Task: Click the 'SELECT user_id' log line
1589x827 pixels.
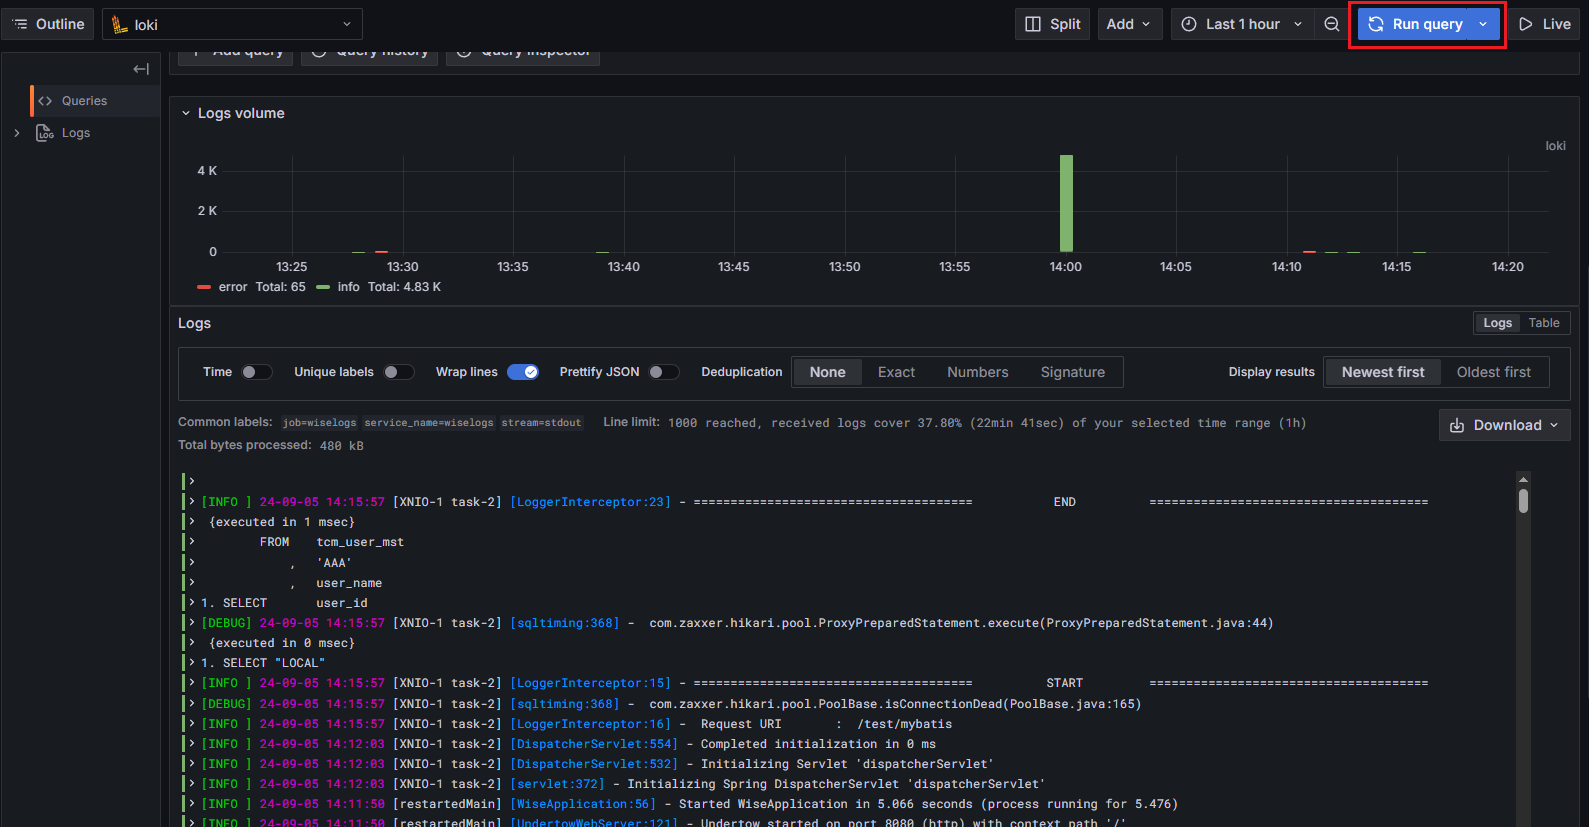Action: click(x=284, y=603)
